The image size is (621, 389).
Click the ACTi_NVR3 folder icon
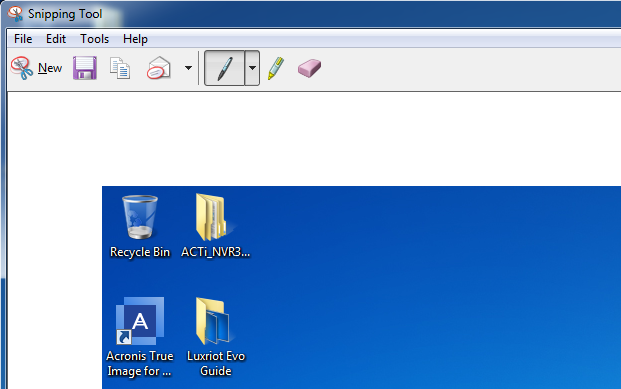click(x=213, y=217)
